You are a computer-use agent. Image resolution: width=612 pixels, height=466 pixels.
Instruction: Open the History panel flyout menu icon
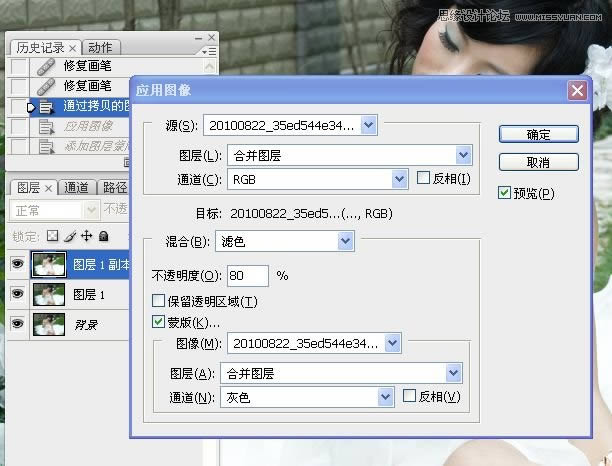(x=208, y=49)
